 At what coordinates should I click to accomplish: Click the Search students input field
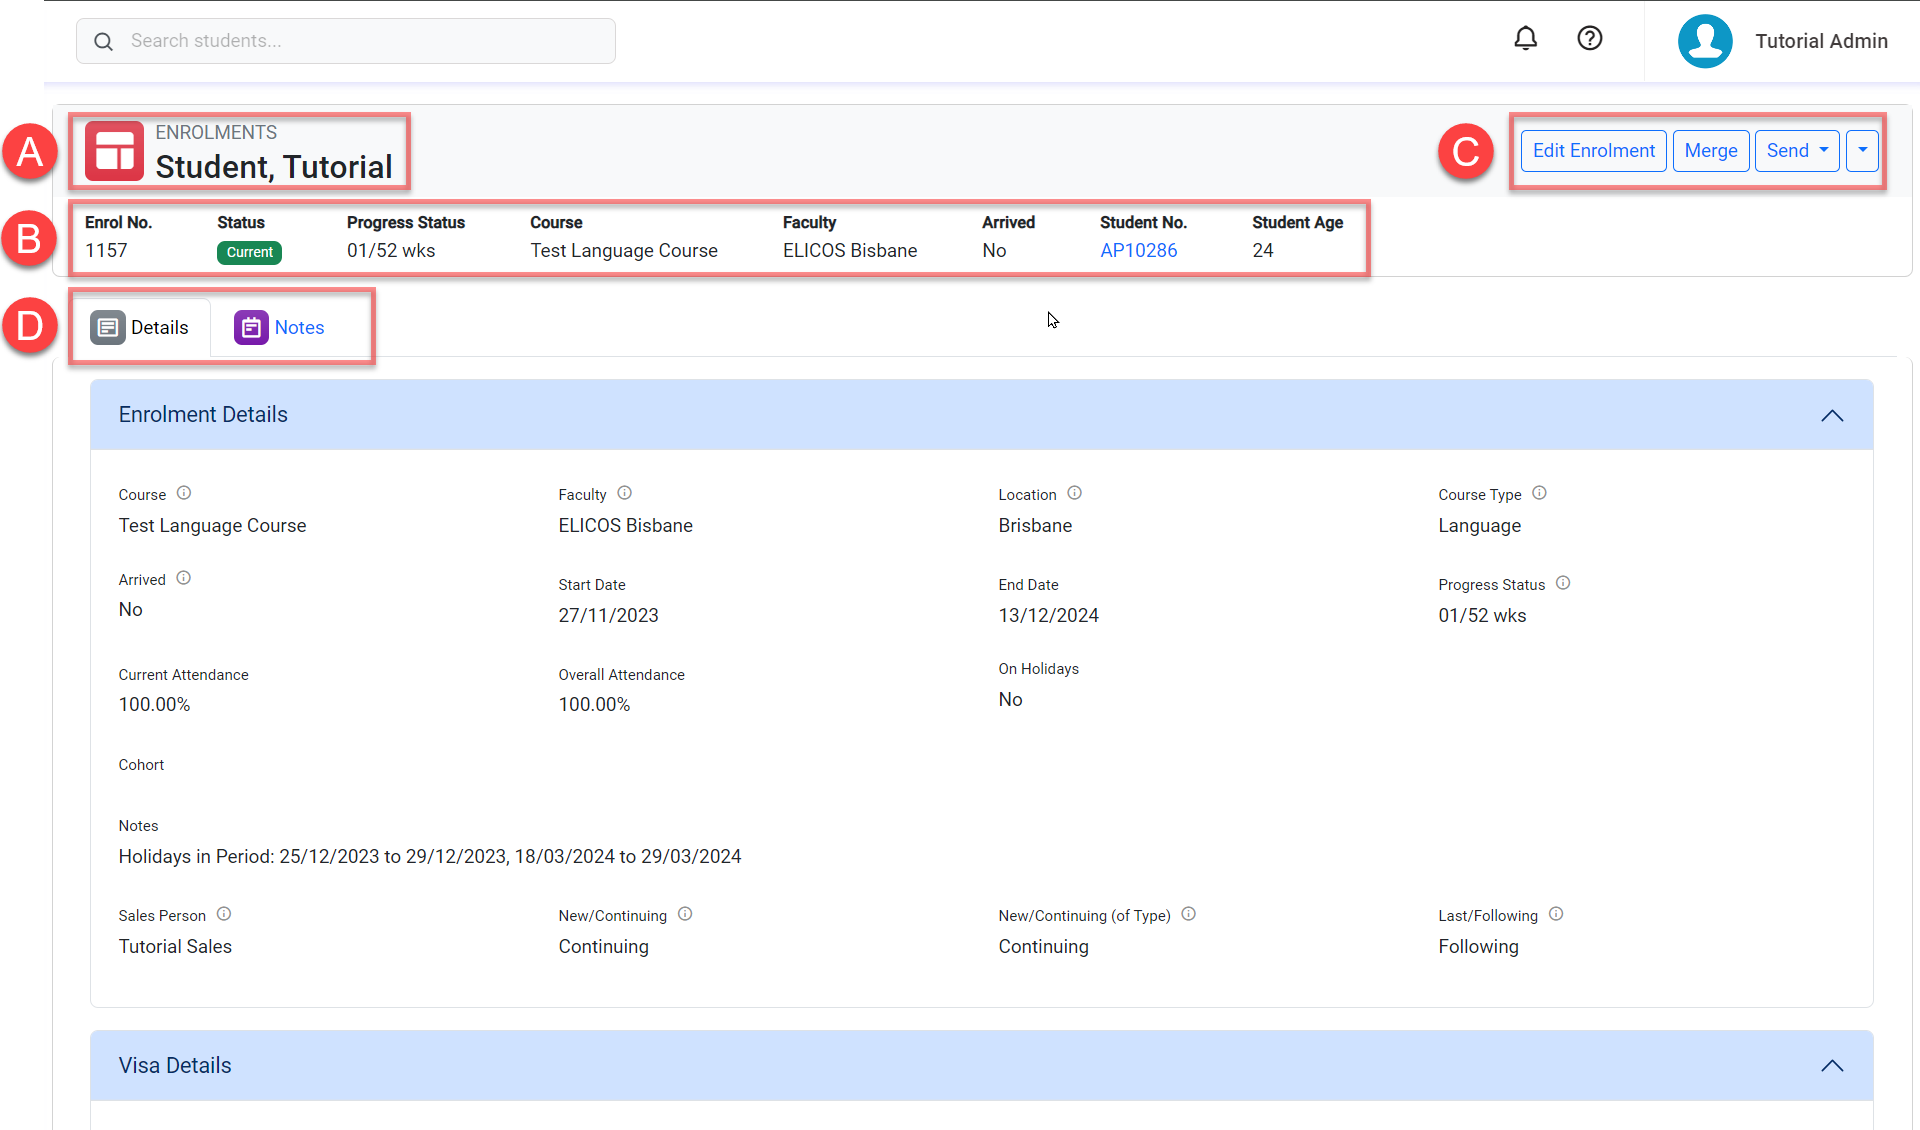pos(346,41)
